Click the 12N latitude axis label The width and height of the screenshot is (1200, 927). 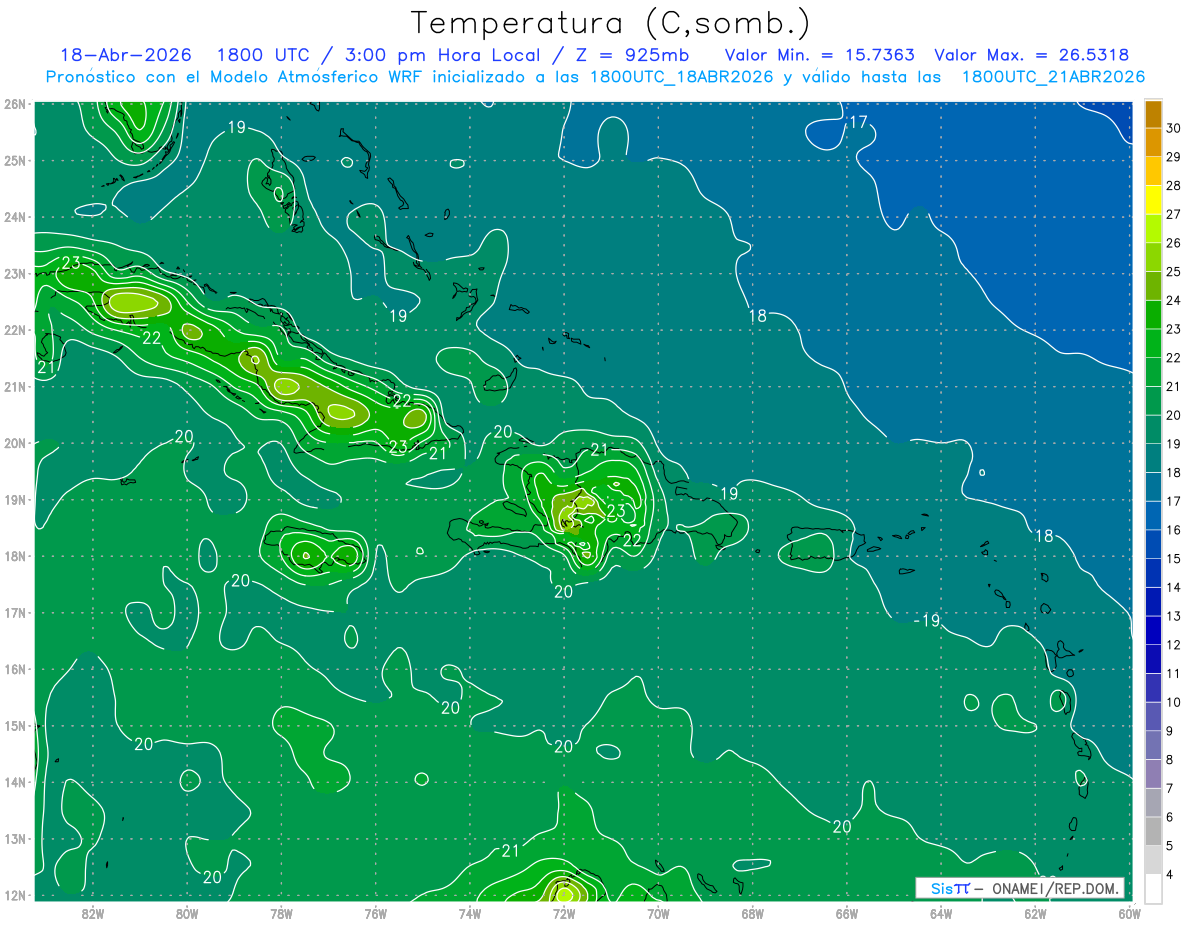point(14,895)
